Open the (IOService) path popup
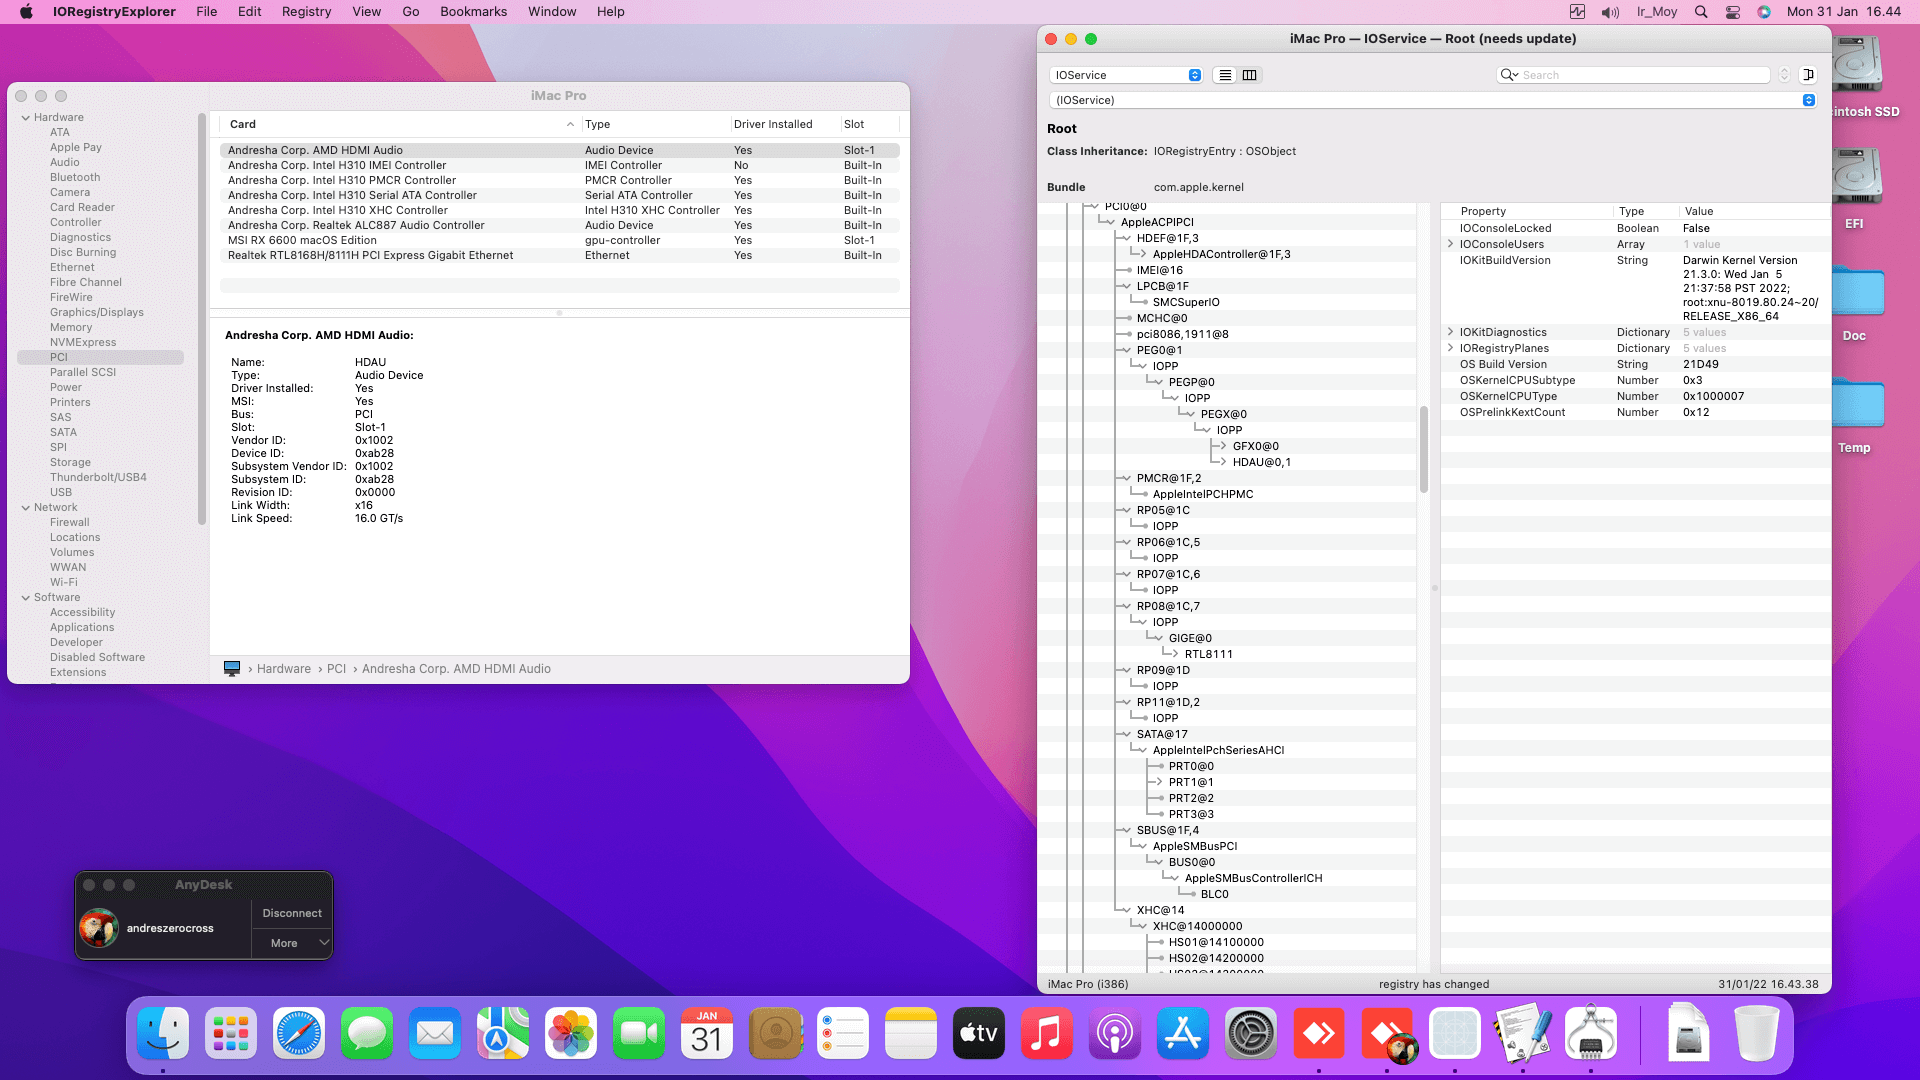 1432,100
